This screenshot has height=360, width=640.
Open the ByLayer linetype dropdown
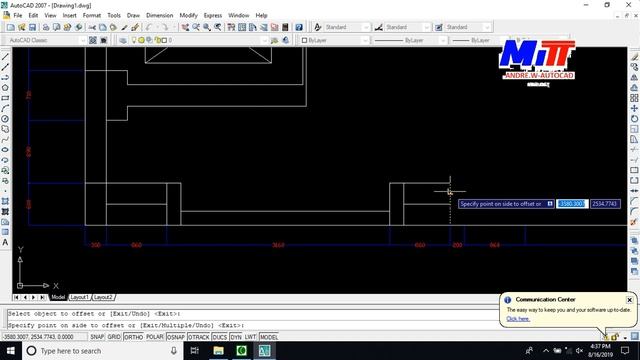[443, 40]
